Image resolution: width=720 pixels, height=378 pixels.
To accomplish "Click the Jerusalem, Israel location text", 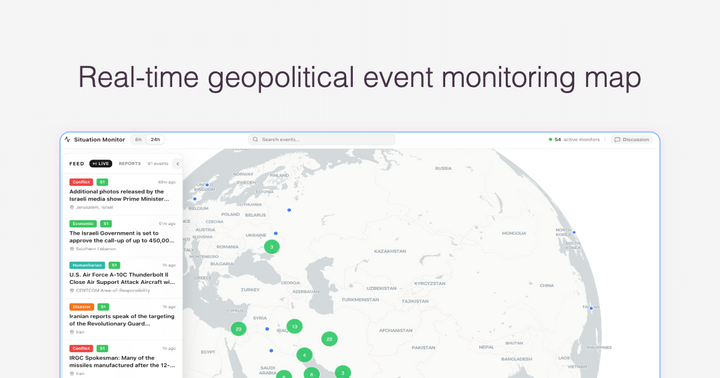I will point(94,208).
